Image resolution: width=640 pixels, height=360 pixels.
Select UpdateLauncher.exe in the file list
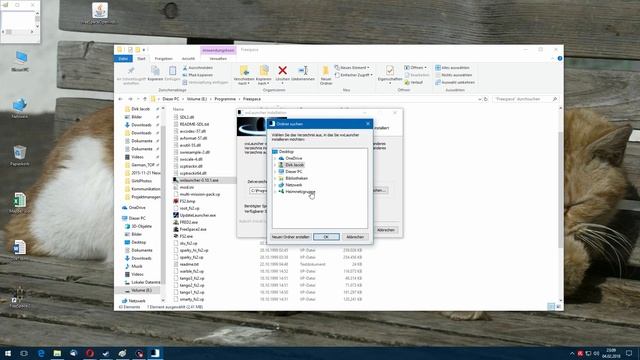click(197, 215)
